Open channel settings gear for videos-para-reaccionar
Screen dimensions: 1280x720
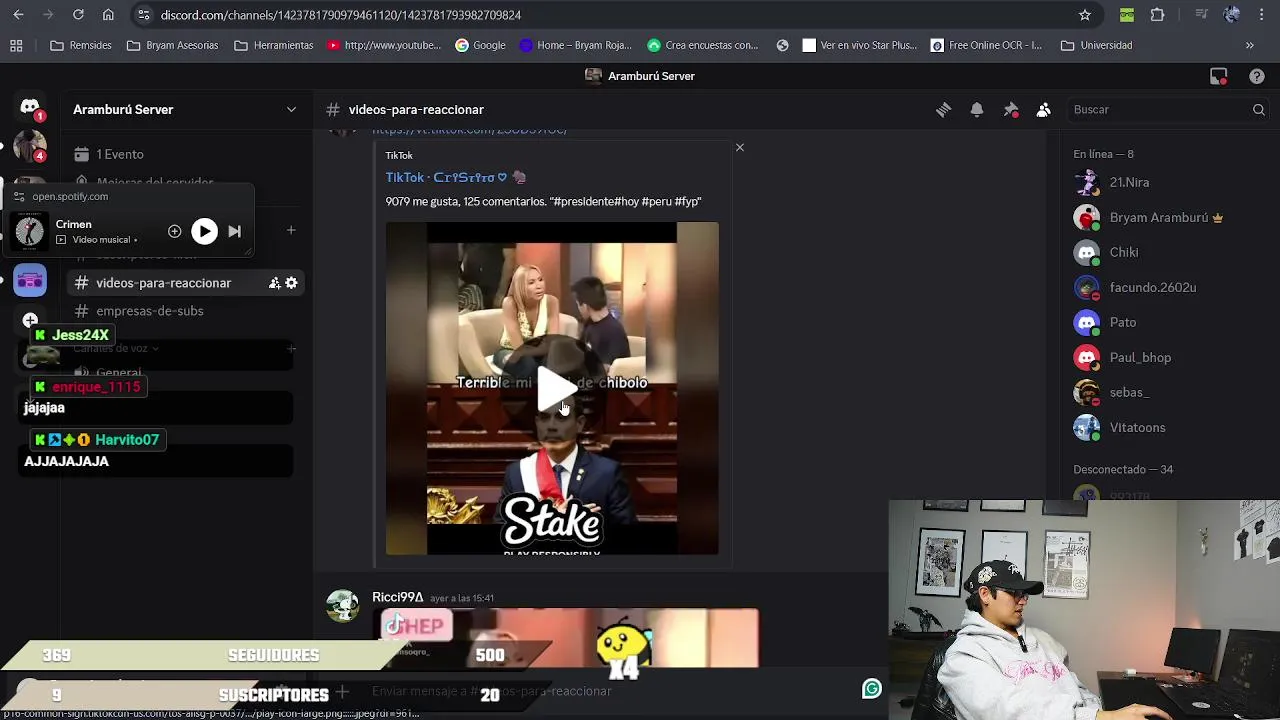(x=291, y=283)
